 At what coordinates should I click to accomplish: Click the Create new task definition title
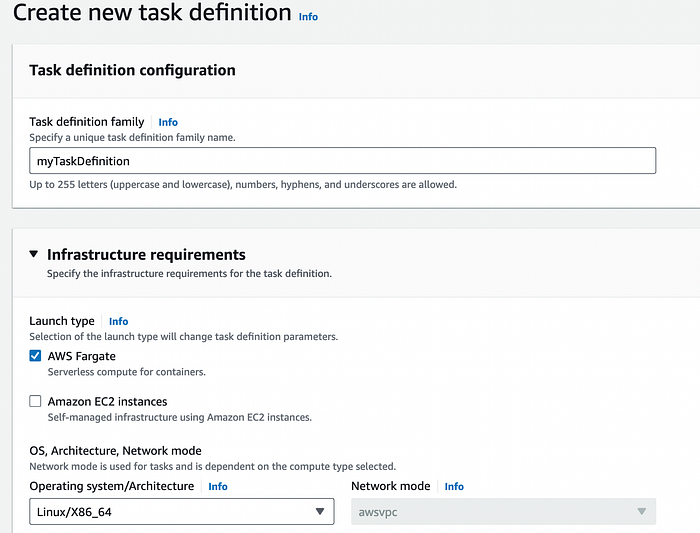[152, 14]
